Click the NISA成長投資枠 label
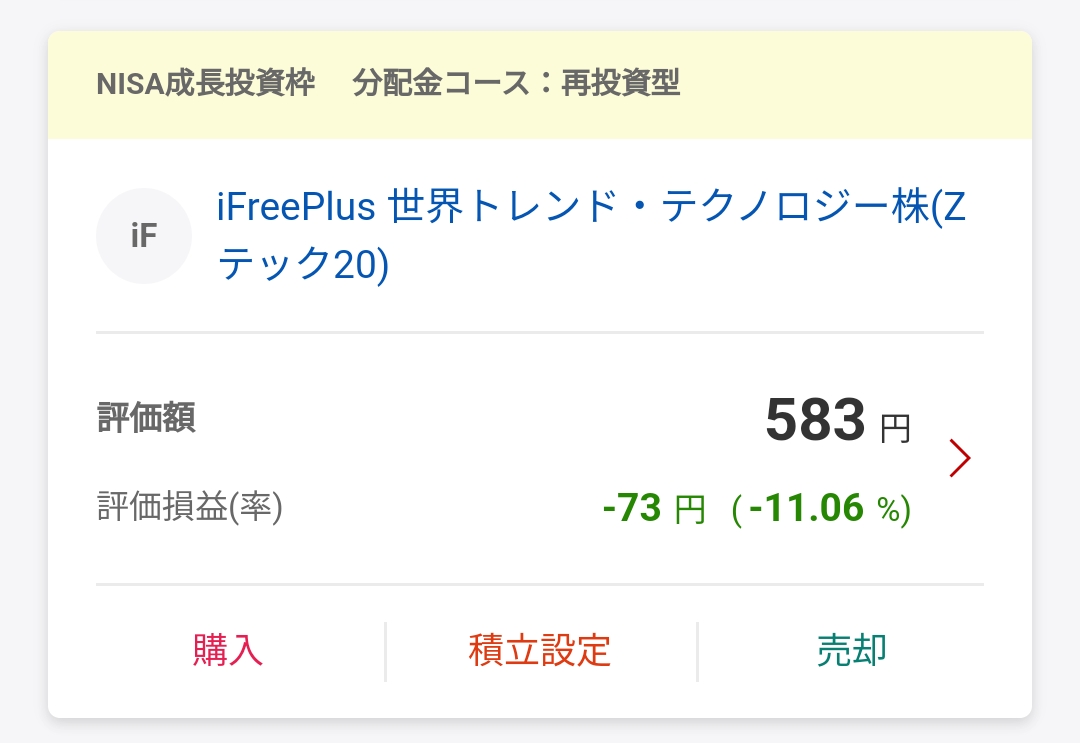Screen dimensions: 1080x743 206,83
